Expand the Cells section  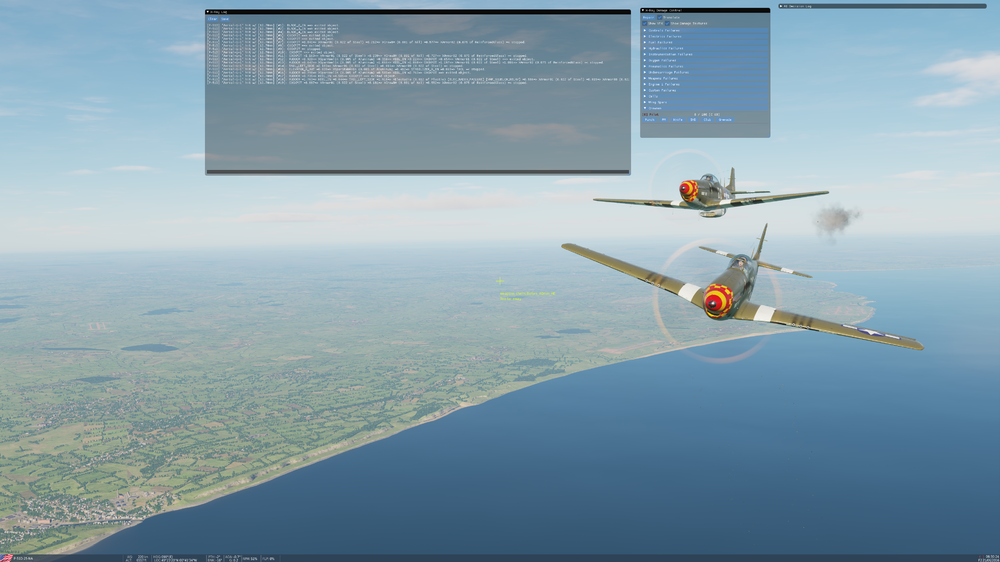[x=705, y=96]
